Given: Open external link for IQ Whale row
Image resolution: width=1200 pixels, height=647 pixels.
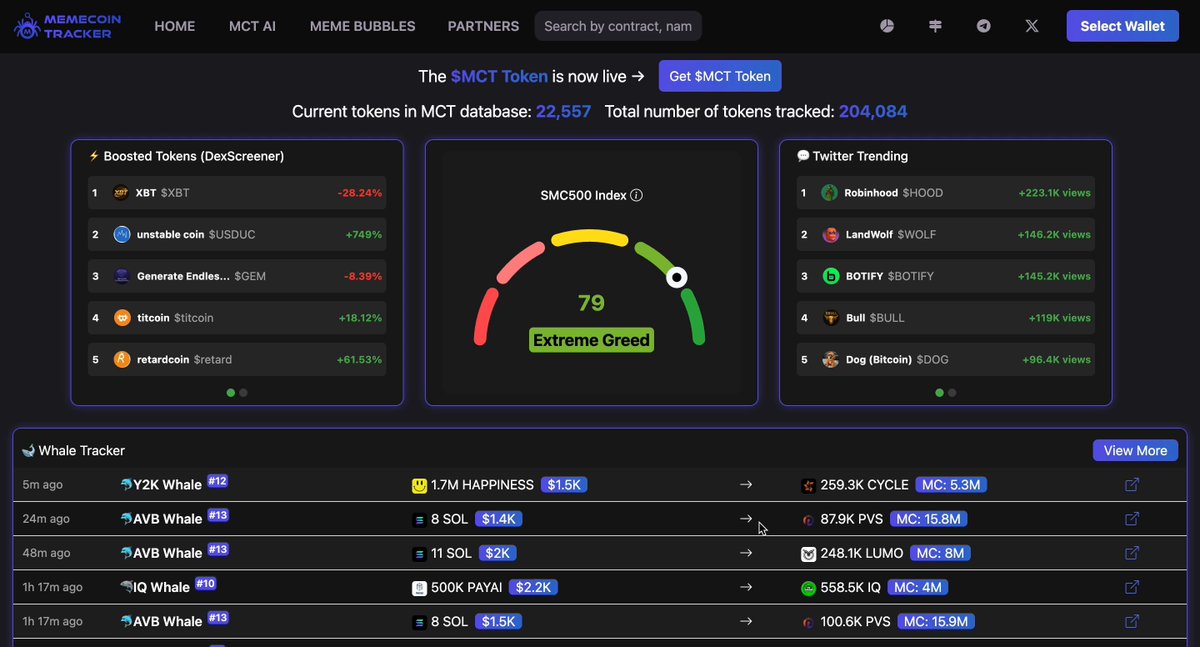Looking at the screenshot, I should [x=1132, y=587].
